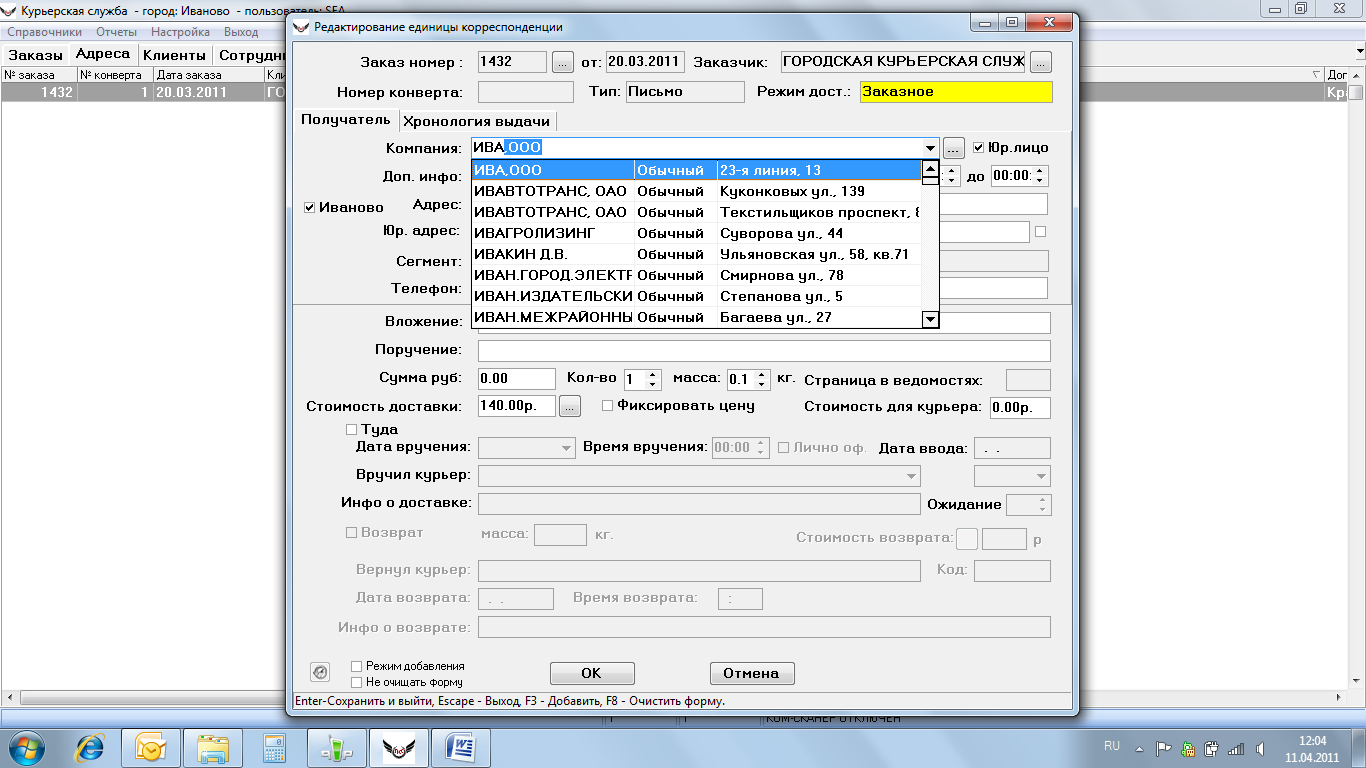The width and height of the screenshot is (1366, 768).
Task: Click ellipsis button beside Стоимость доставки
Action: [x=570, y=407]
